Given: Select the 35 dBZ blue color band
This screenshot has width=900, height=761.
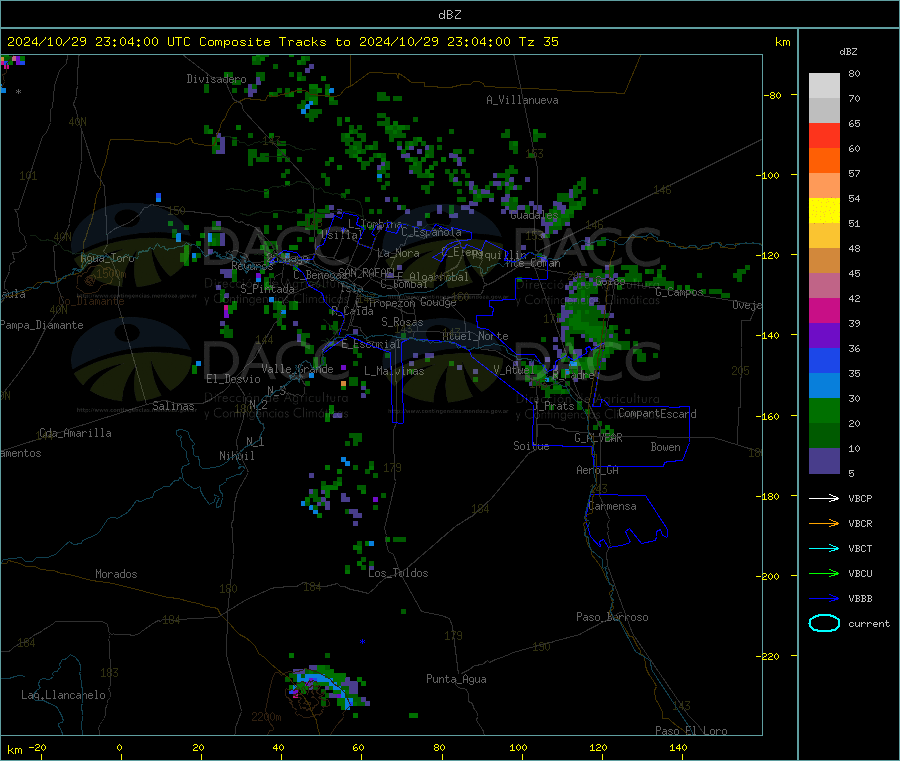Looking at the screenshot, I should tap(824, 386).
